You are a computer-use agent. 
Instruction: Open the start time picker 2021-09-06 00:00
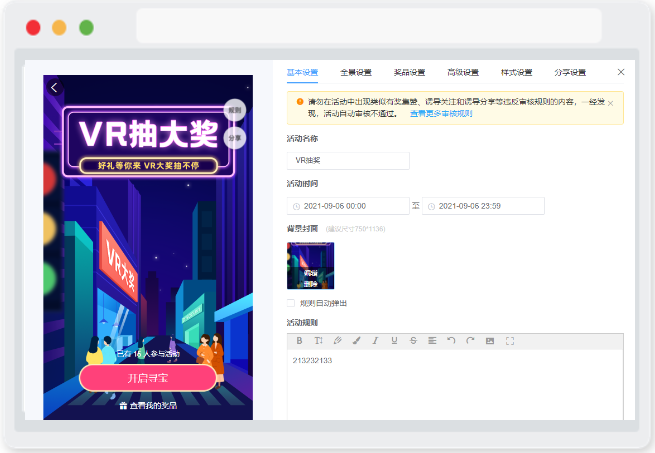[x=348, y=206]
